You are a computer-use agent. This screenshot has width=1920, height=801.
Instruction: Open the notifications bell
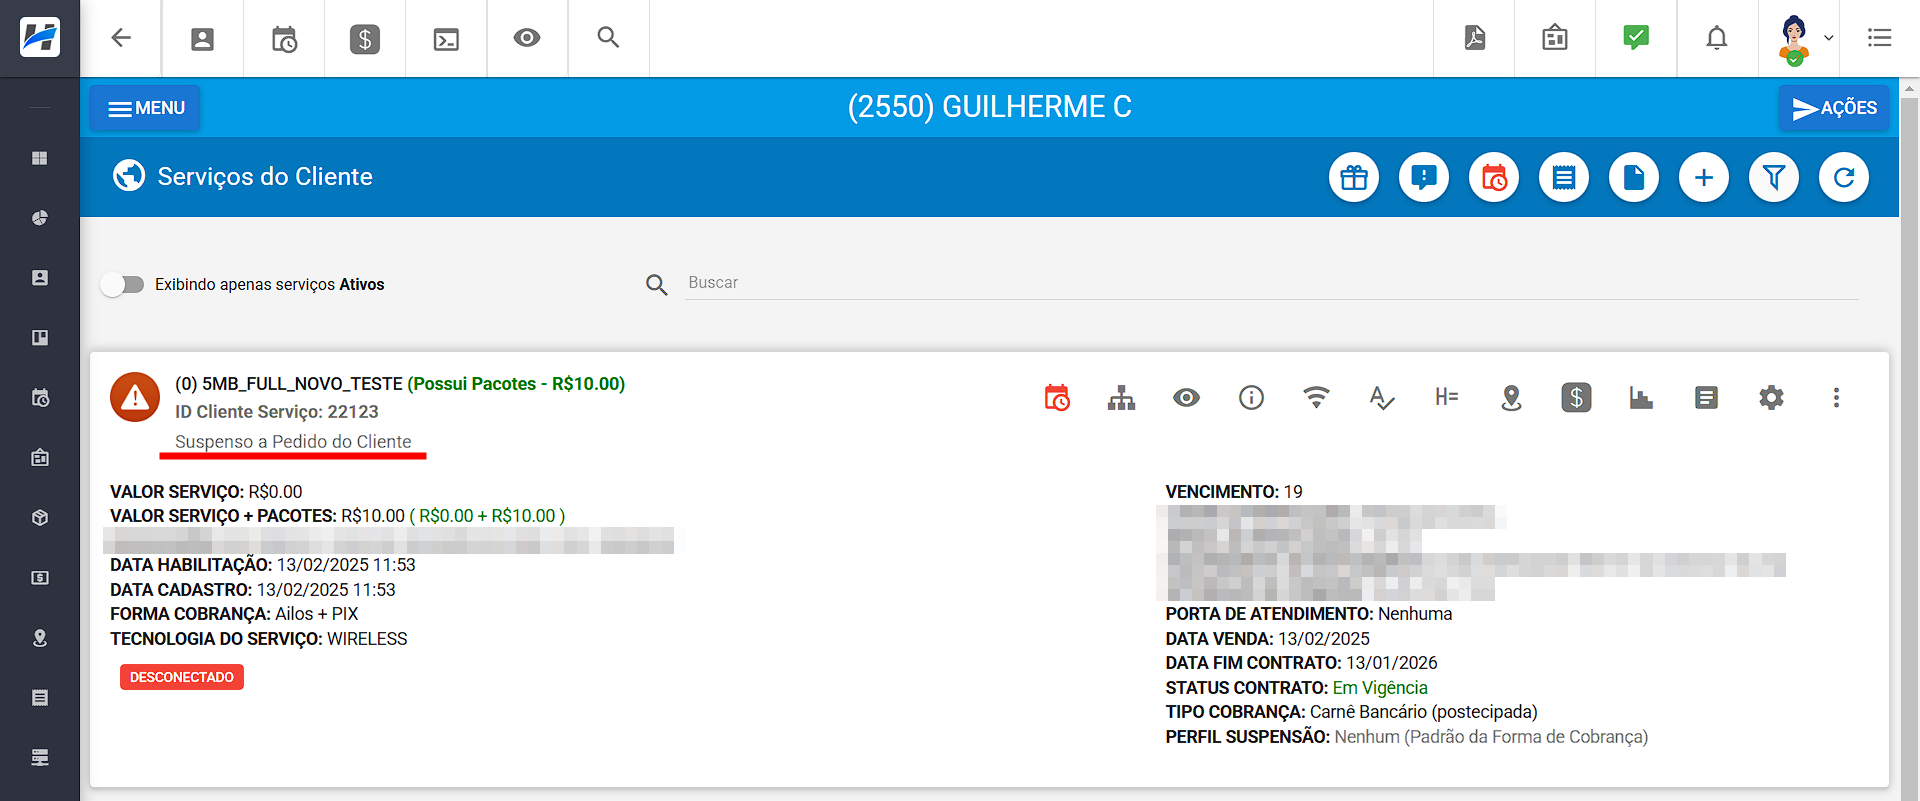point(1717,38)
